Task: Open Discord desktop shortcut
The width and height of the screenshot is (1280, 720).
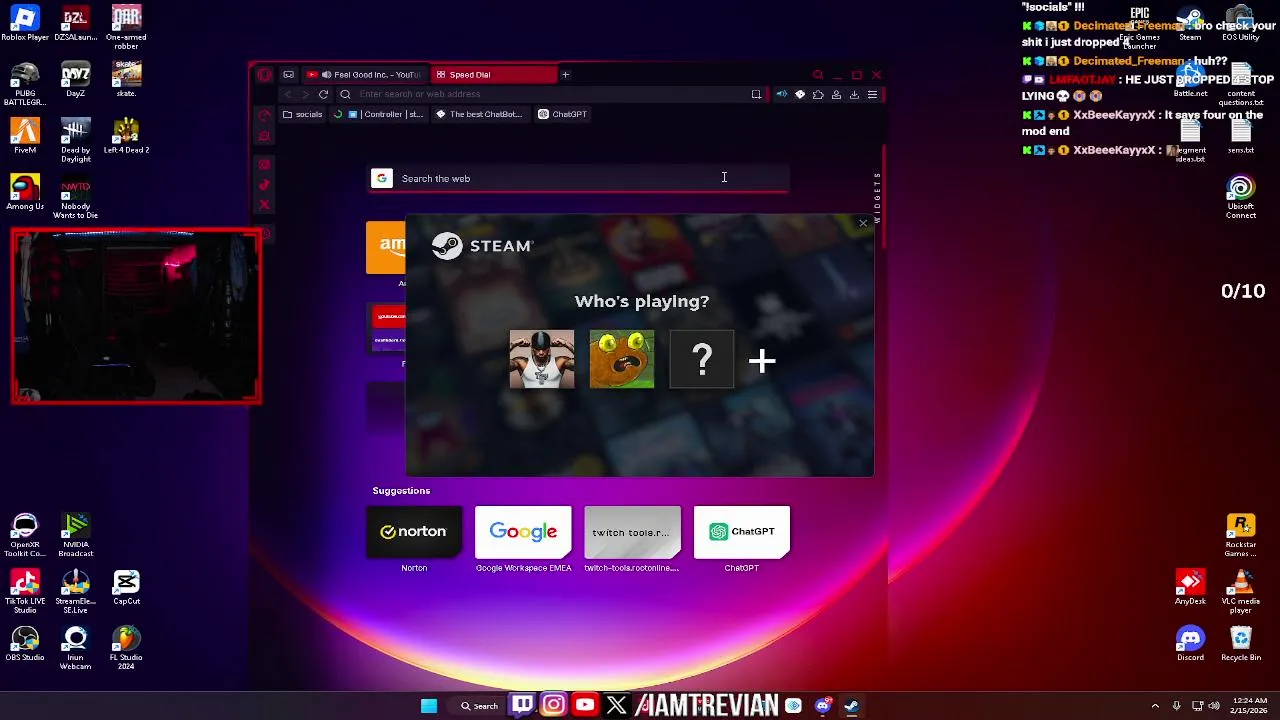Action: (1190, 644)
